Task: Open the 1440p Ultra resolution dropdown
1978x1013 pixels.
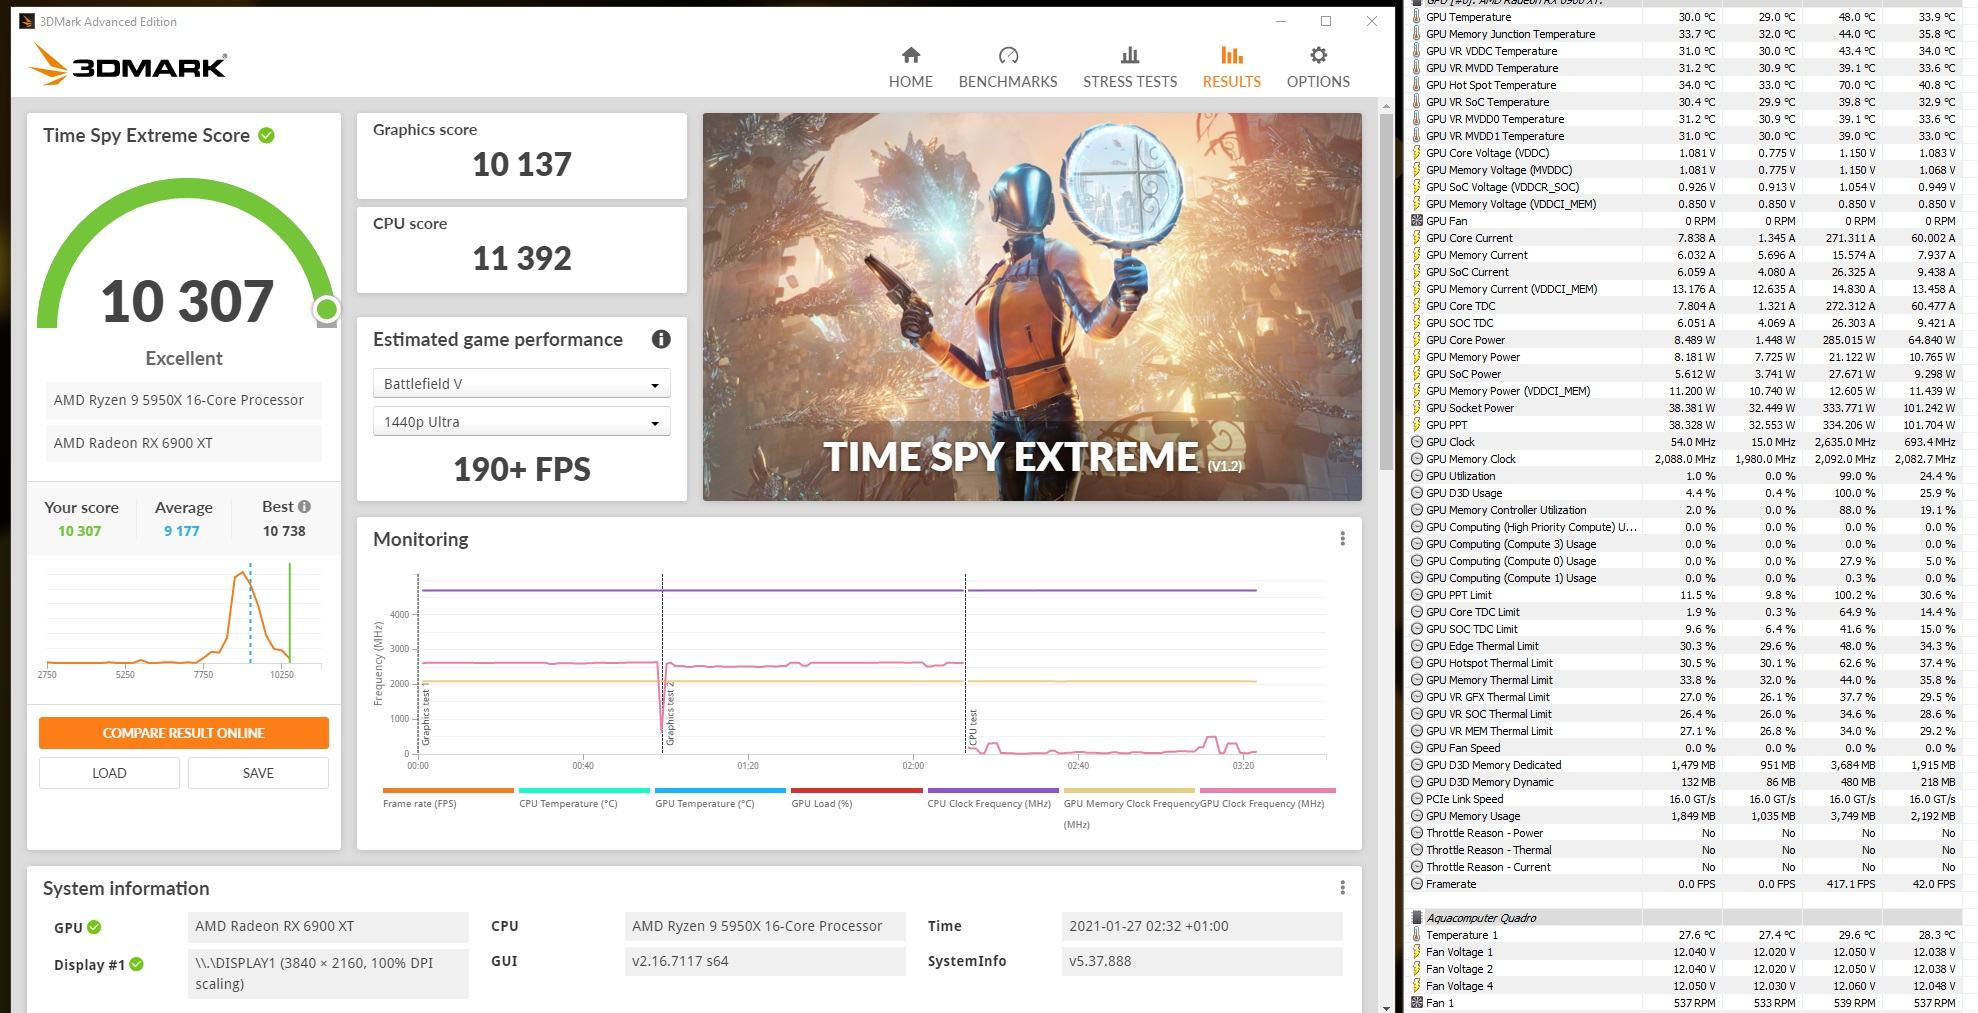Action: [x=521, y=422]
